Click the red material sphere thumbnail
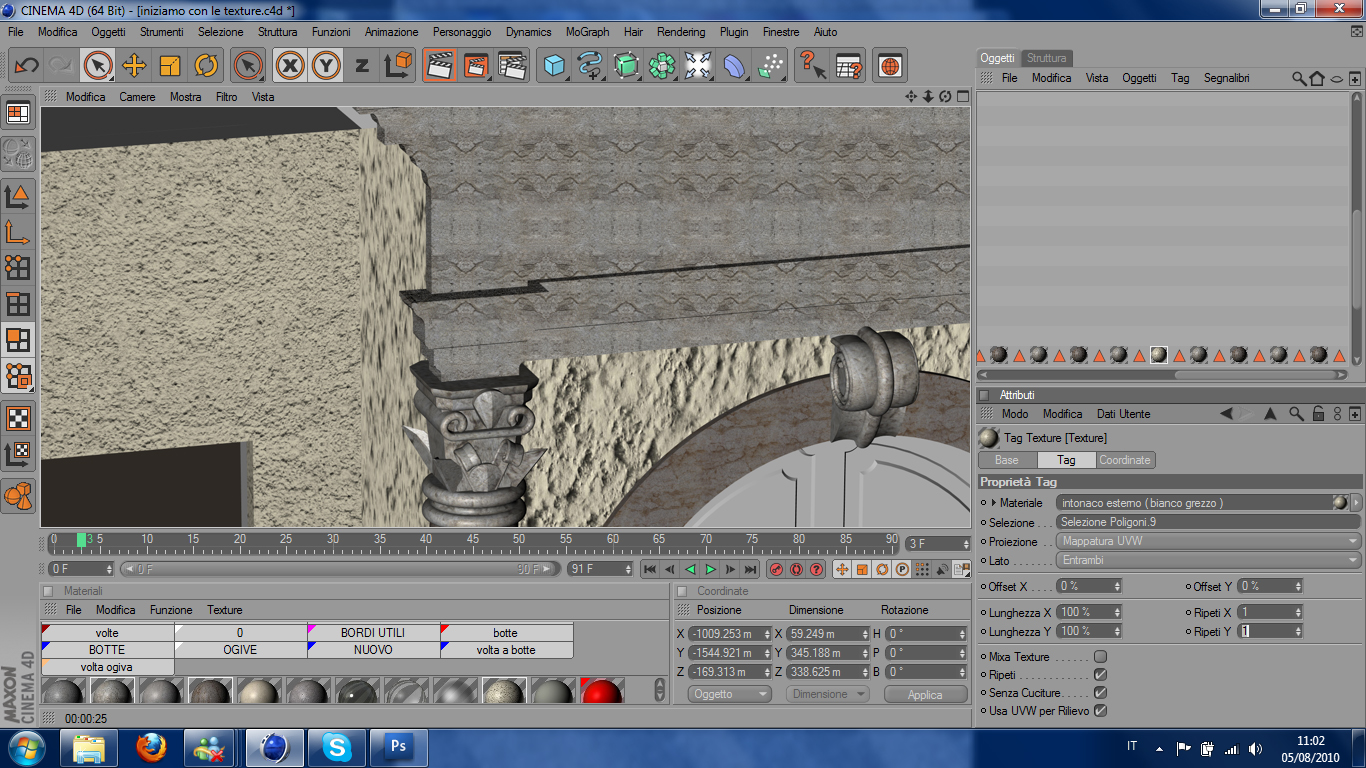Screen dimensions: 1366x768 [602, 691]
